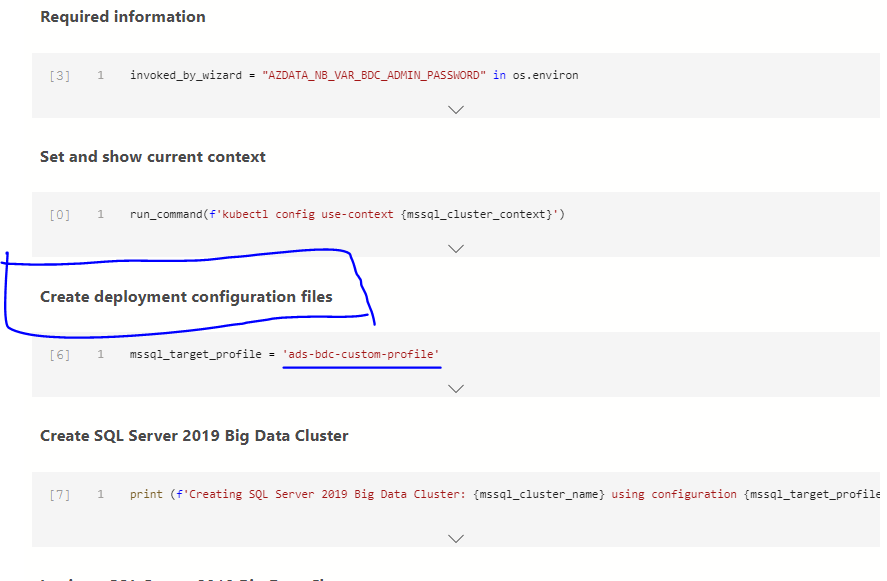Image resolution: width=887 pixels, height=581 pixels.
Task: Expand the invoked_by_wizard code cell chevron
Action: point(455,109)
